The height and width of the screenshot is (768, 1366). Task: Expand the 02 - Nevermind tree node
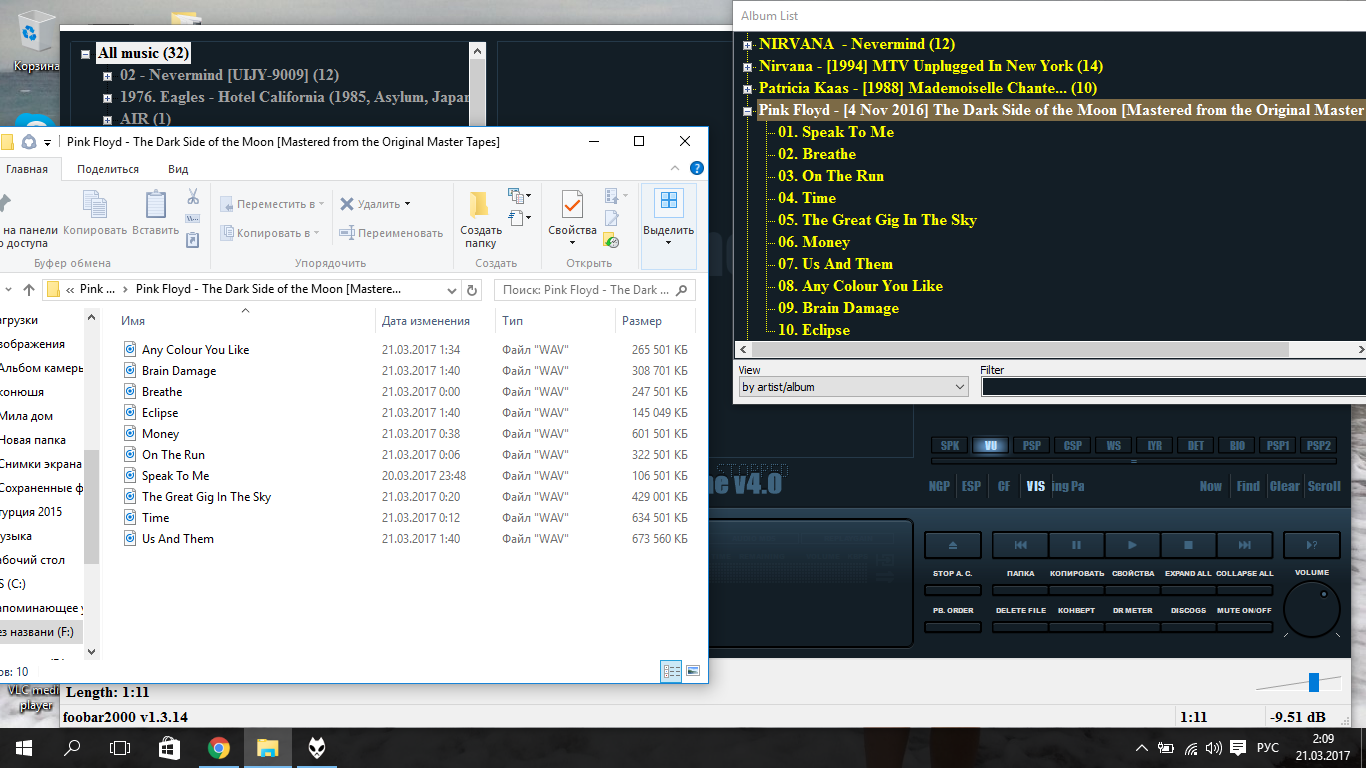point(108,76)
